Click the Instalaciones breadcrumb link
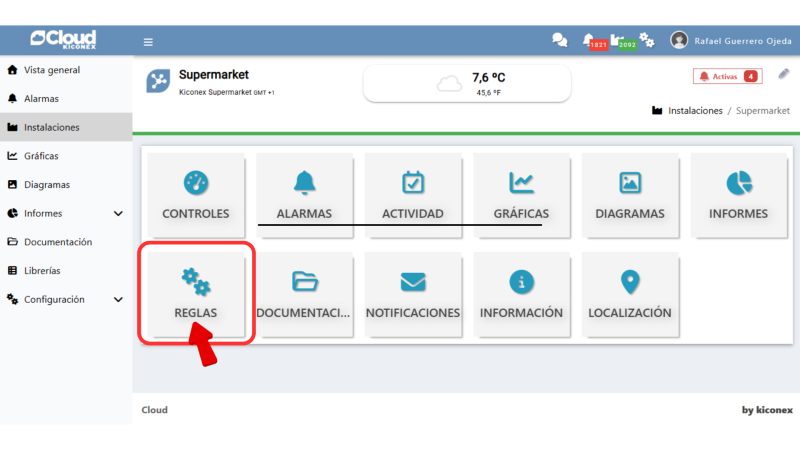This screenshot has width=800, height=450. tap(694, 110)
